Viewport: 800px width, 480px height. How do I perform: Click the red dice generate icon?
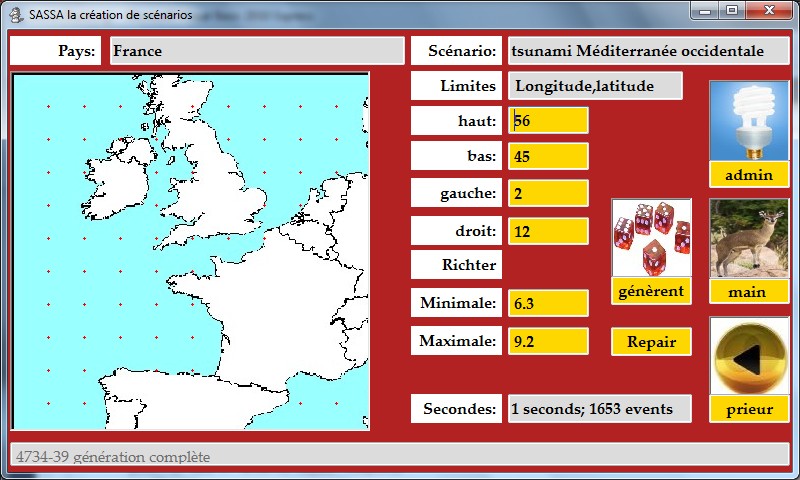point(651,238)
